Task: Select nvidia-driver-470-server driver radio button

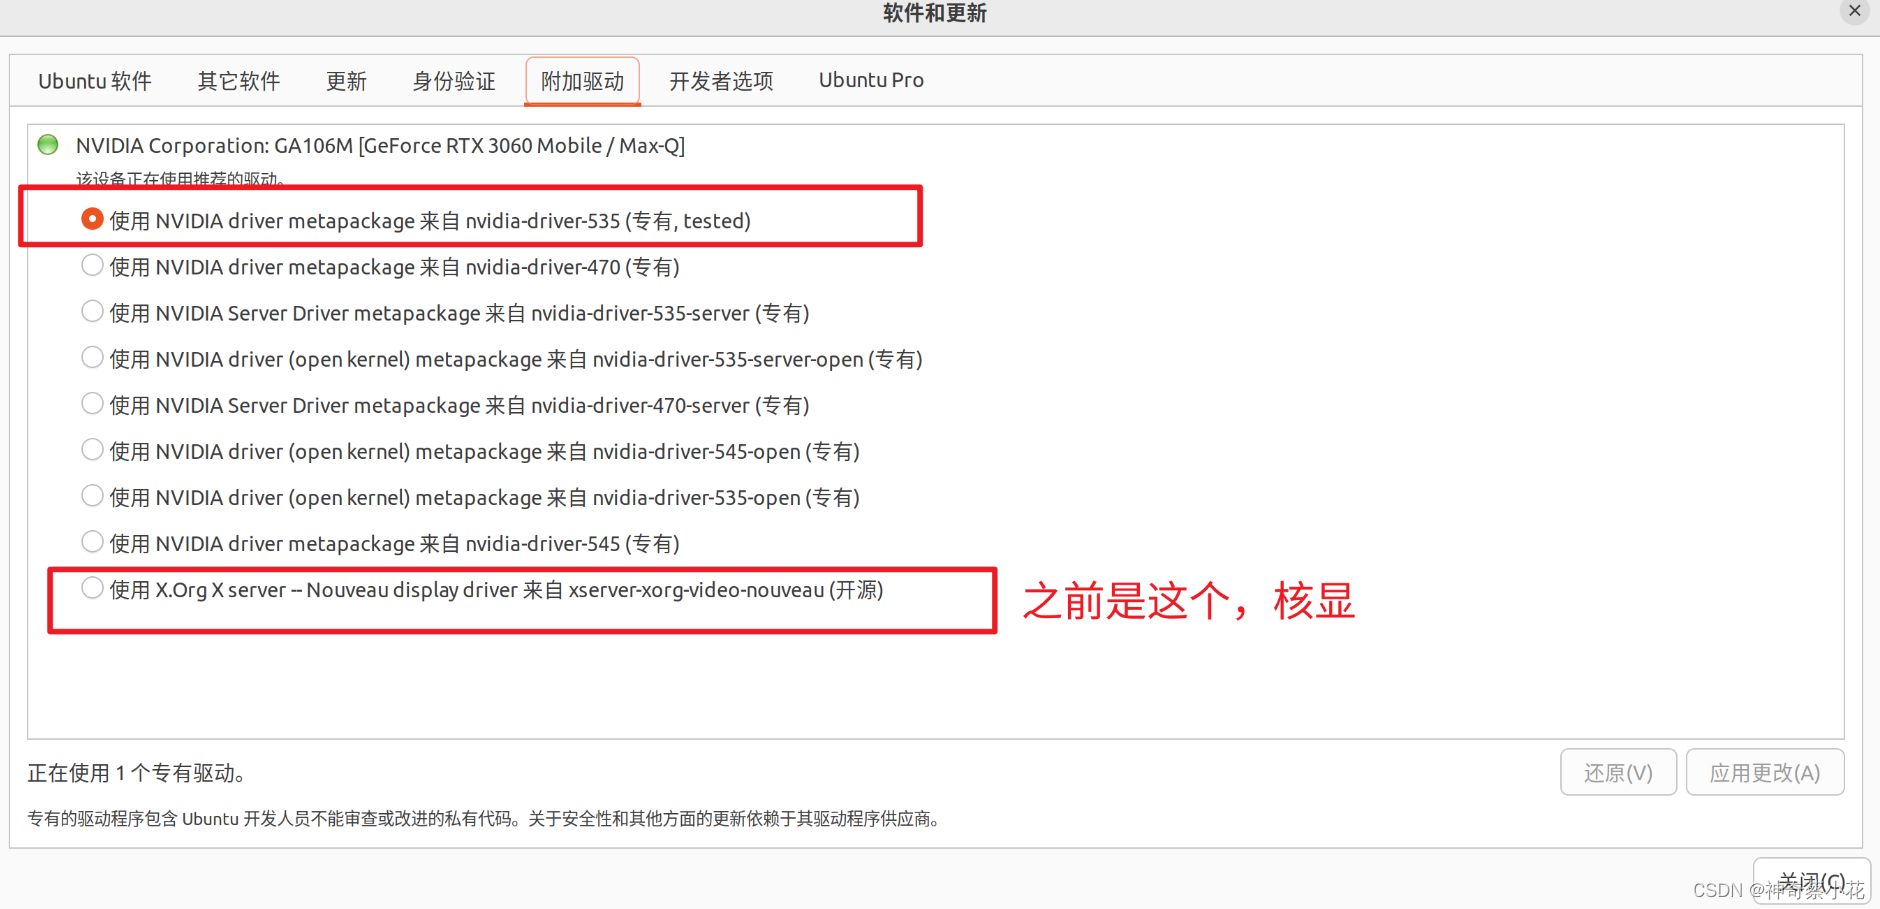Action: 92,403
